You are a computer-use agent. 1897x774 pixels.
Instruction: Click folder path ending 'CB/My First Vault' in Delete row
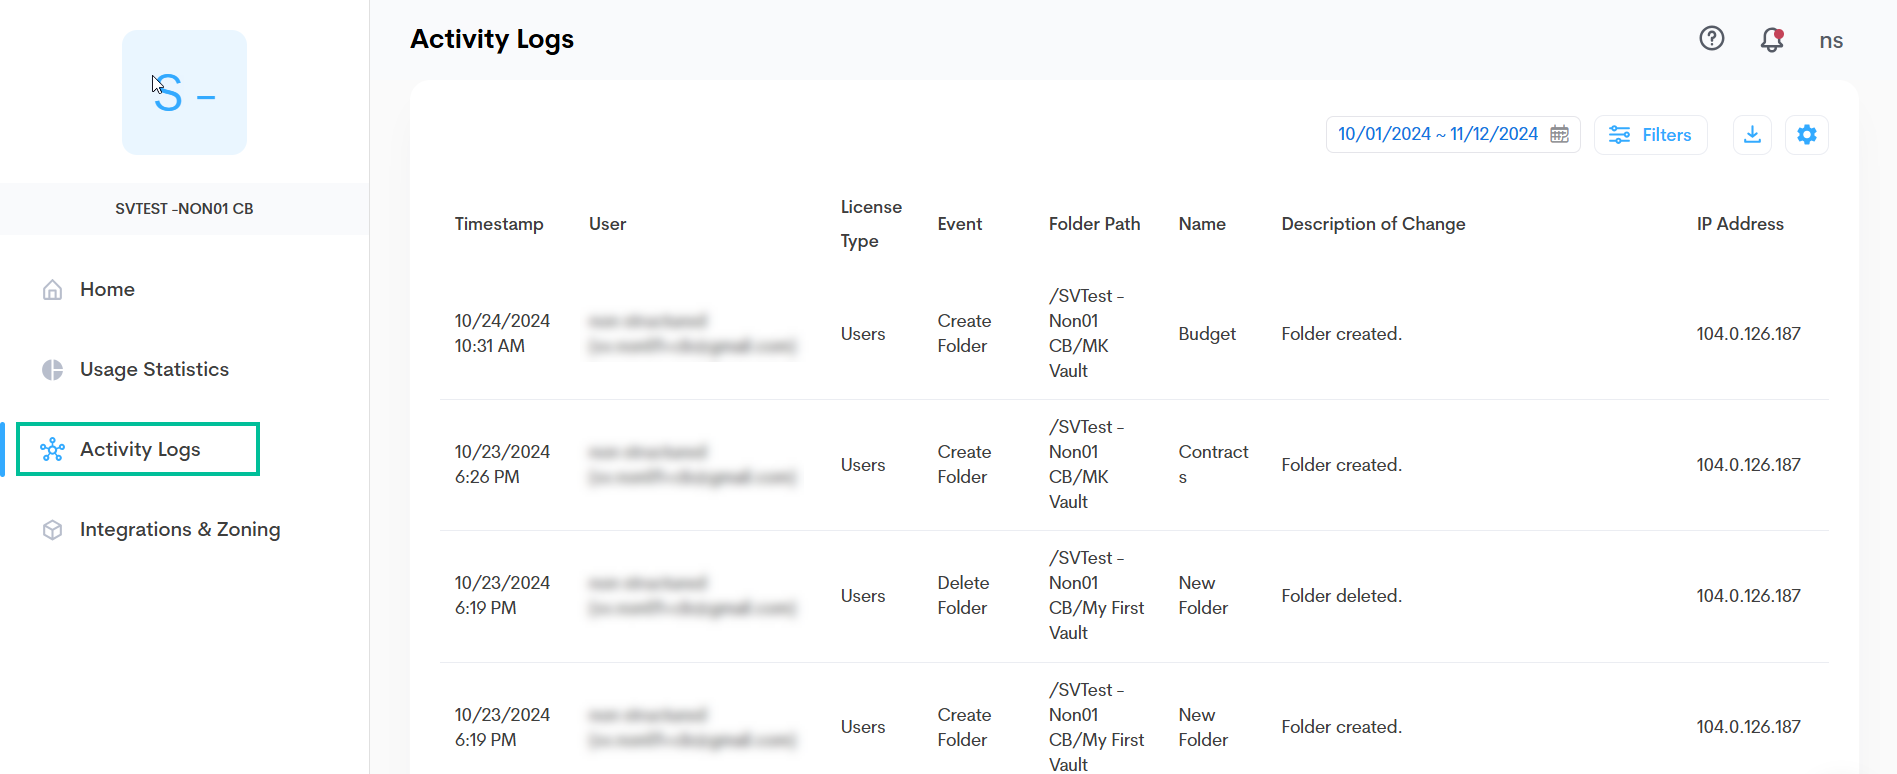(x=1096, y=595)
